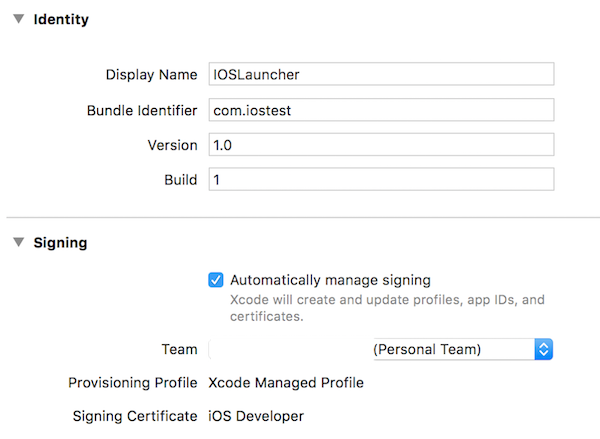Click the Automatically manage signing label
Image resolution: width=600 pixels, height=439 pixels.
coord(330,280)
